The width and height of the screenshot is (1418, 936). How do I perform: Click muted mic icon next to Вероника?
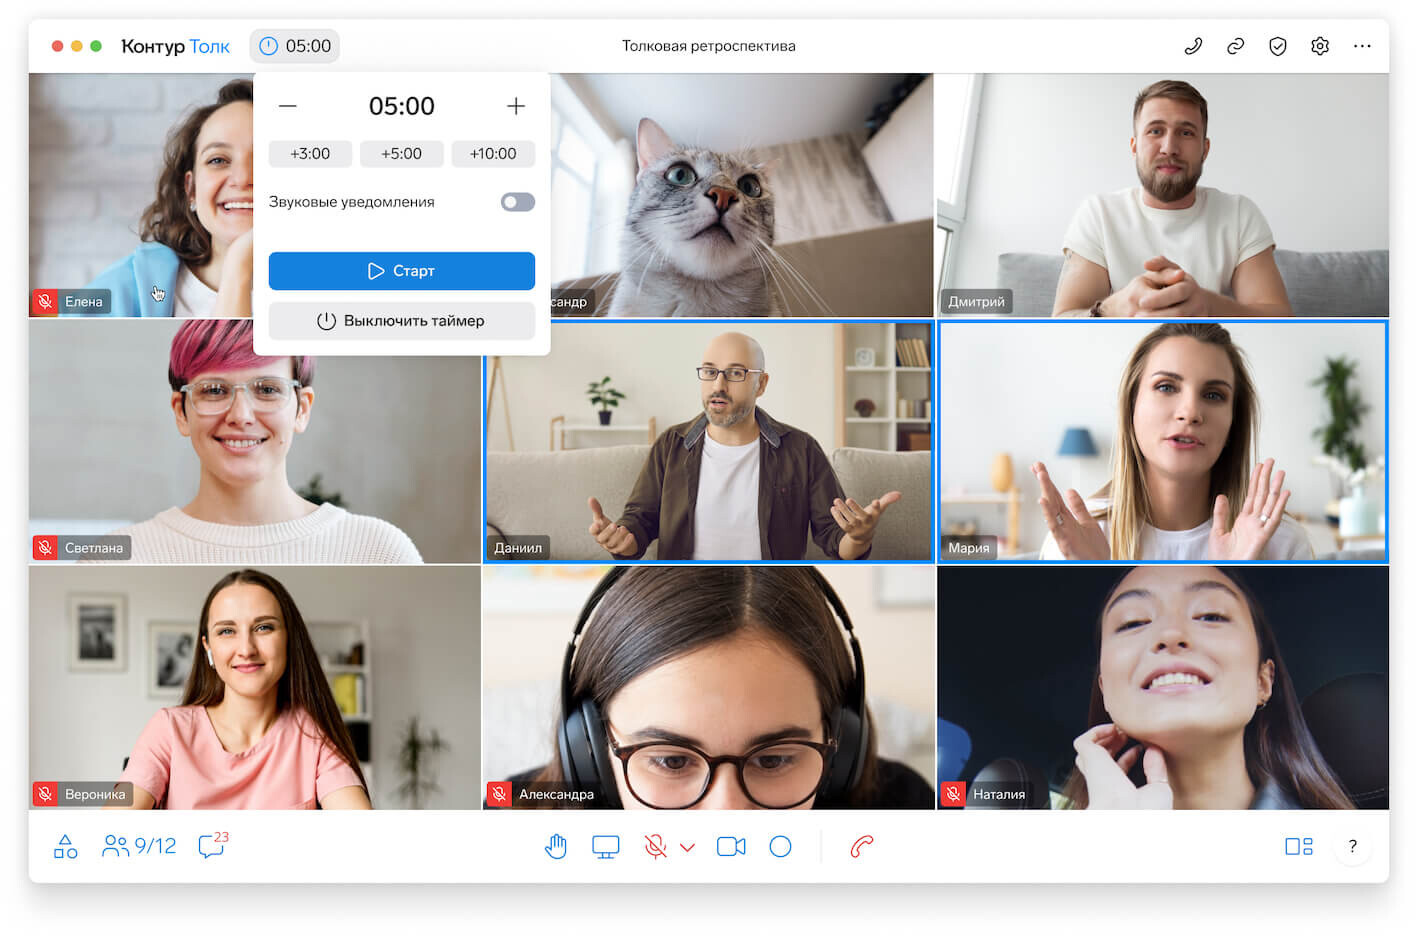point(45,795)
